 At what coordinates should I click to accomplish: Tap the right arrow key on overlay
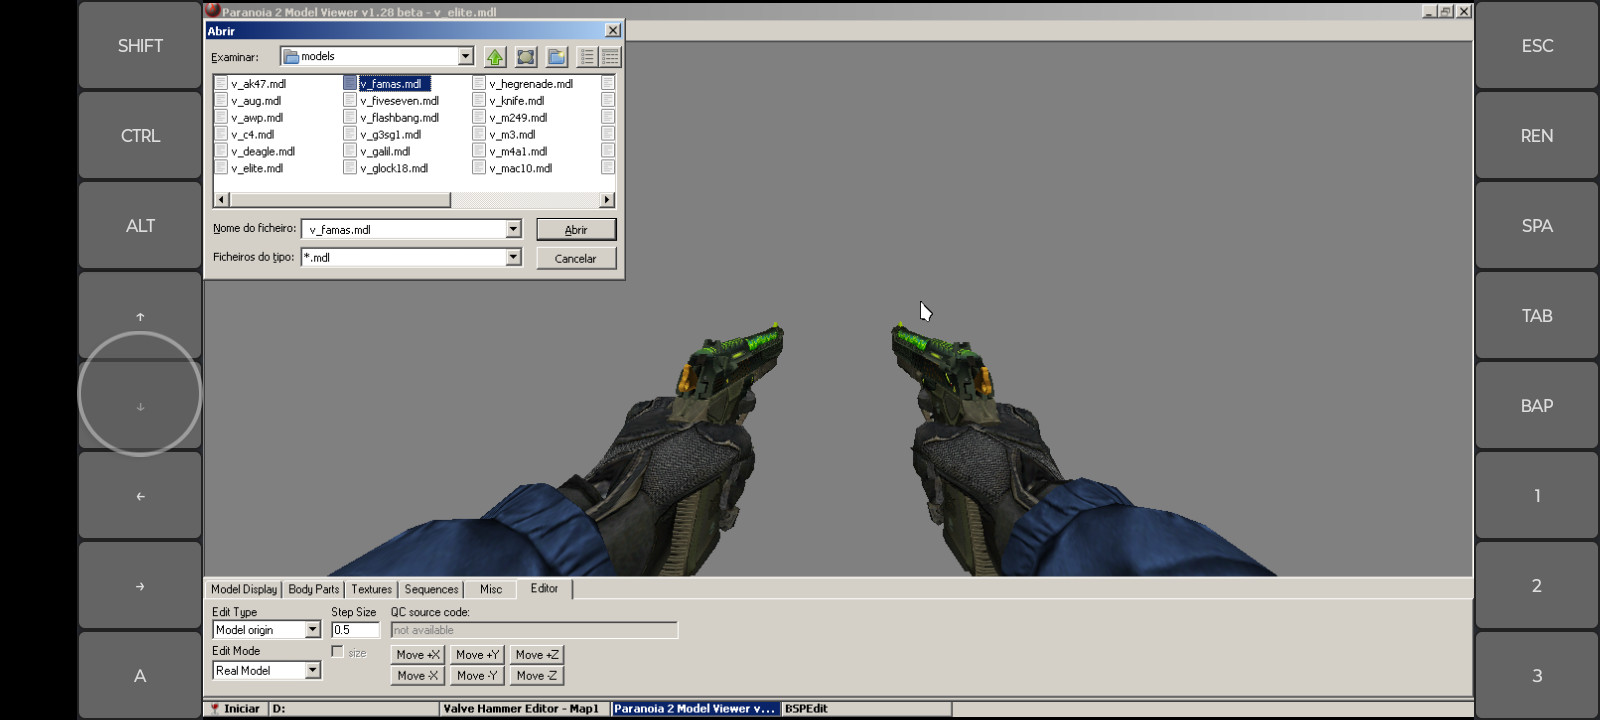pos(140,586)
